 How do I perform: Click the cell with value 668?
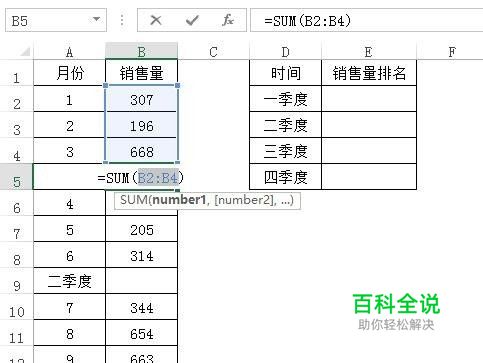[x=141, y=151]
